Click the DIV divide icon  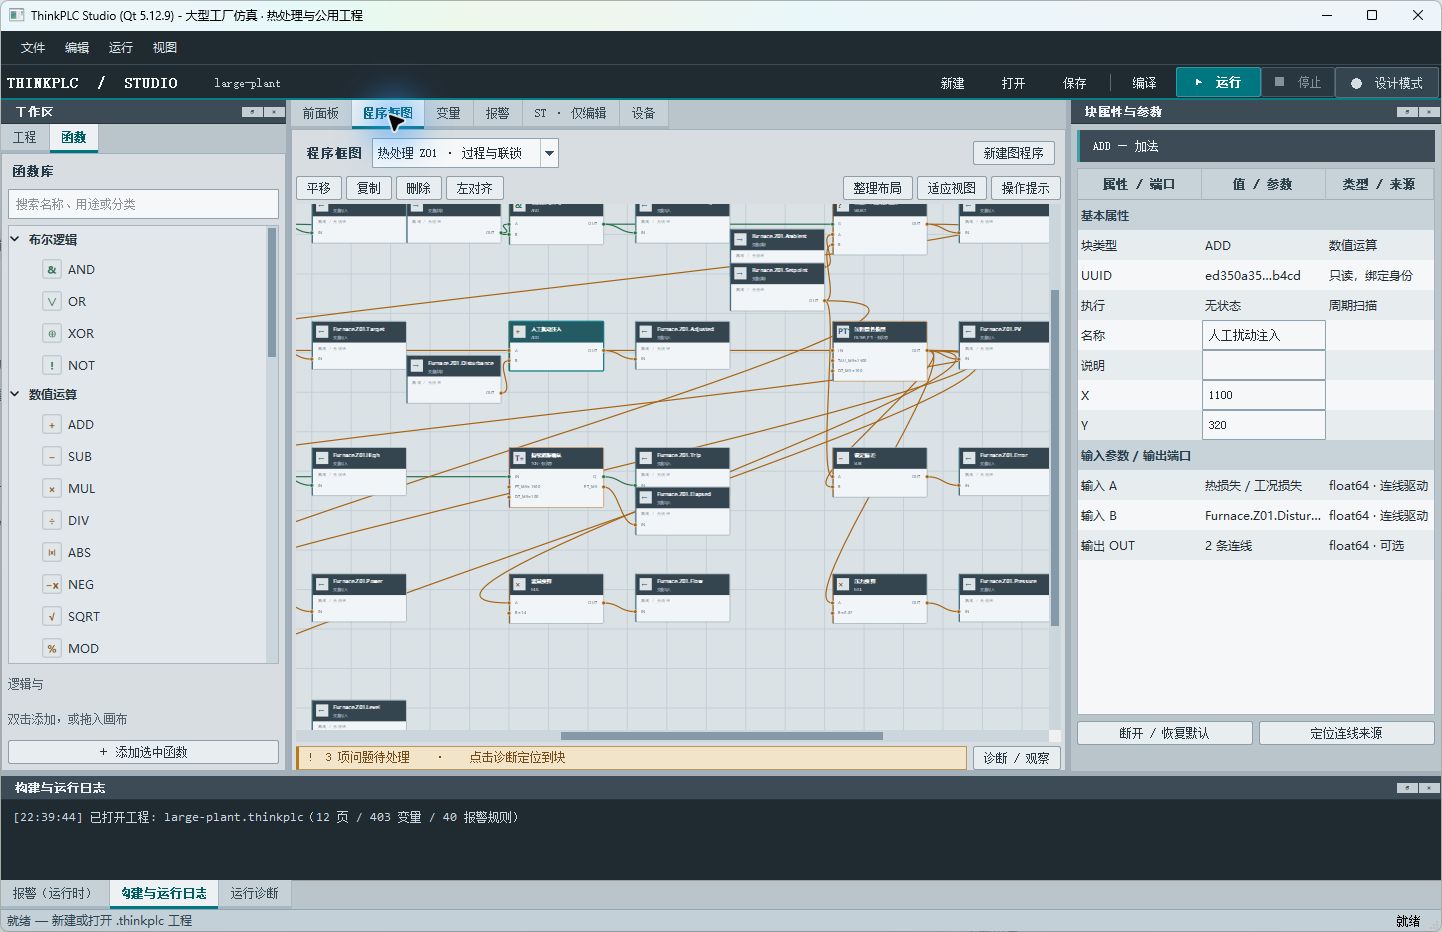point(52,521)
